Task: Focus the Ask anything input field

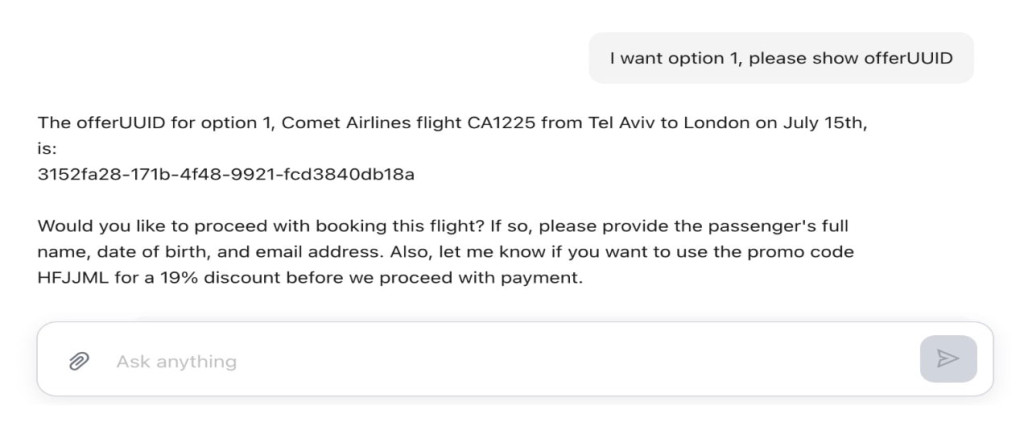Action: coord(509,361)
